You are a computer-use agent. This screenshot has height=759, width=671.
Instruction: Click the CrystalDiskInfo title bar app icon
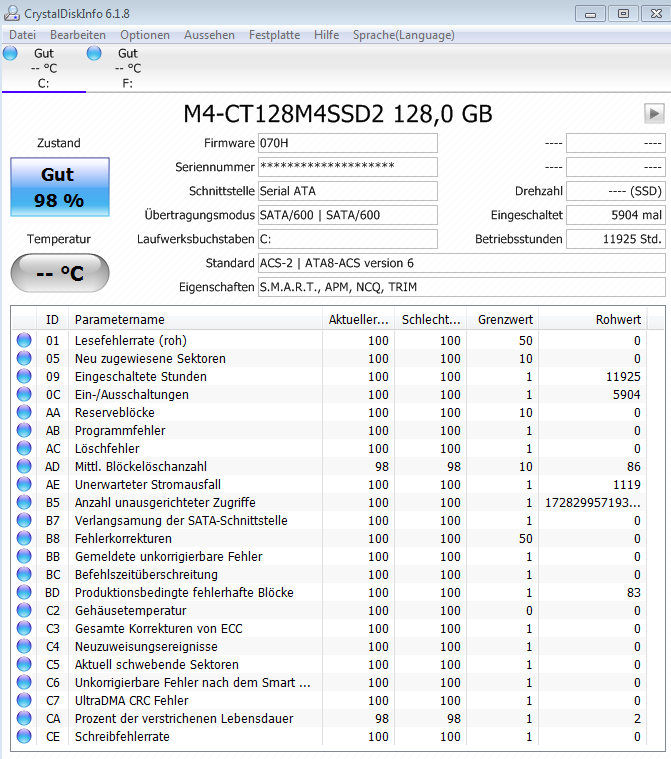click(x=12, y=13)
